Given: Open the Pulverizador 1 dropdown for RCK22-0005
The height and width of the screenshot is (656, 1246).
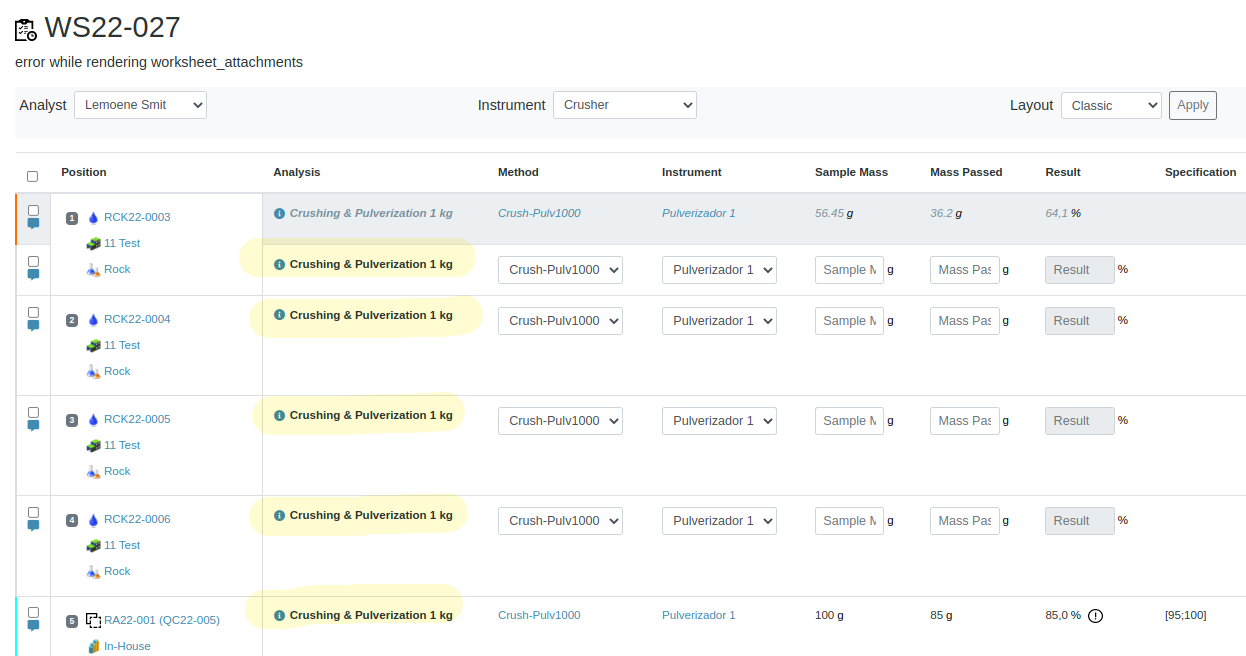Looking at the screenshot, I should (x=718, y=421).
